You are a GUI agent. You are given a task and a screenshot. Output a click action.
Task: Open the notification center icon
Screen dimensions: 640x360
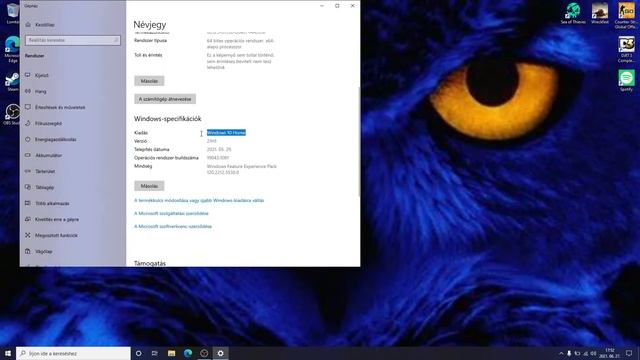(629, 353)
